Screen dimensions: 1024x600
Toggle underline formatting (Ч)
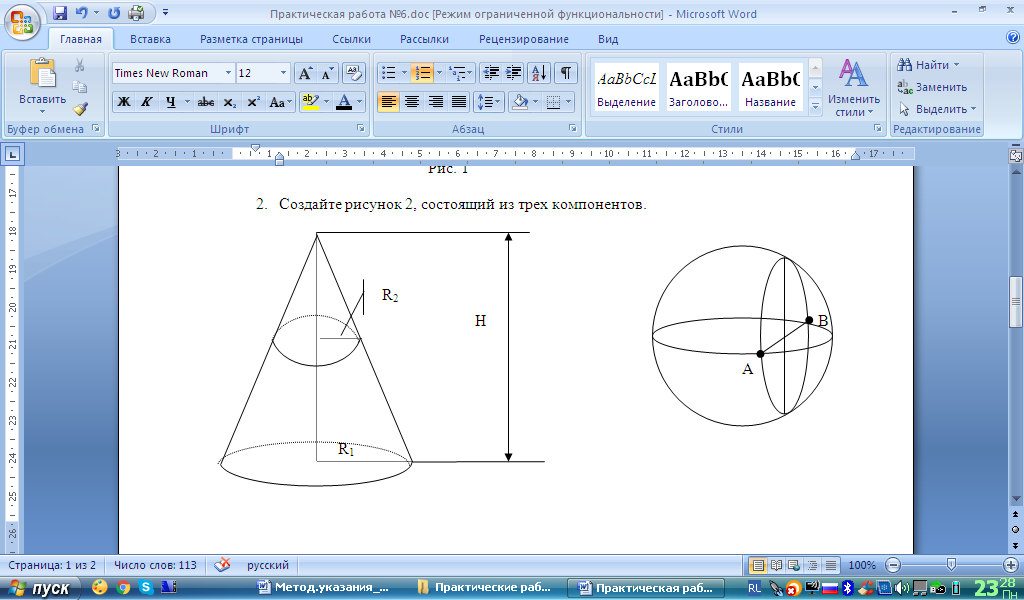171,102
